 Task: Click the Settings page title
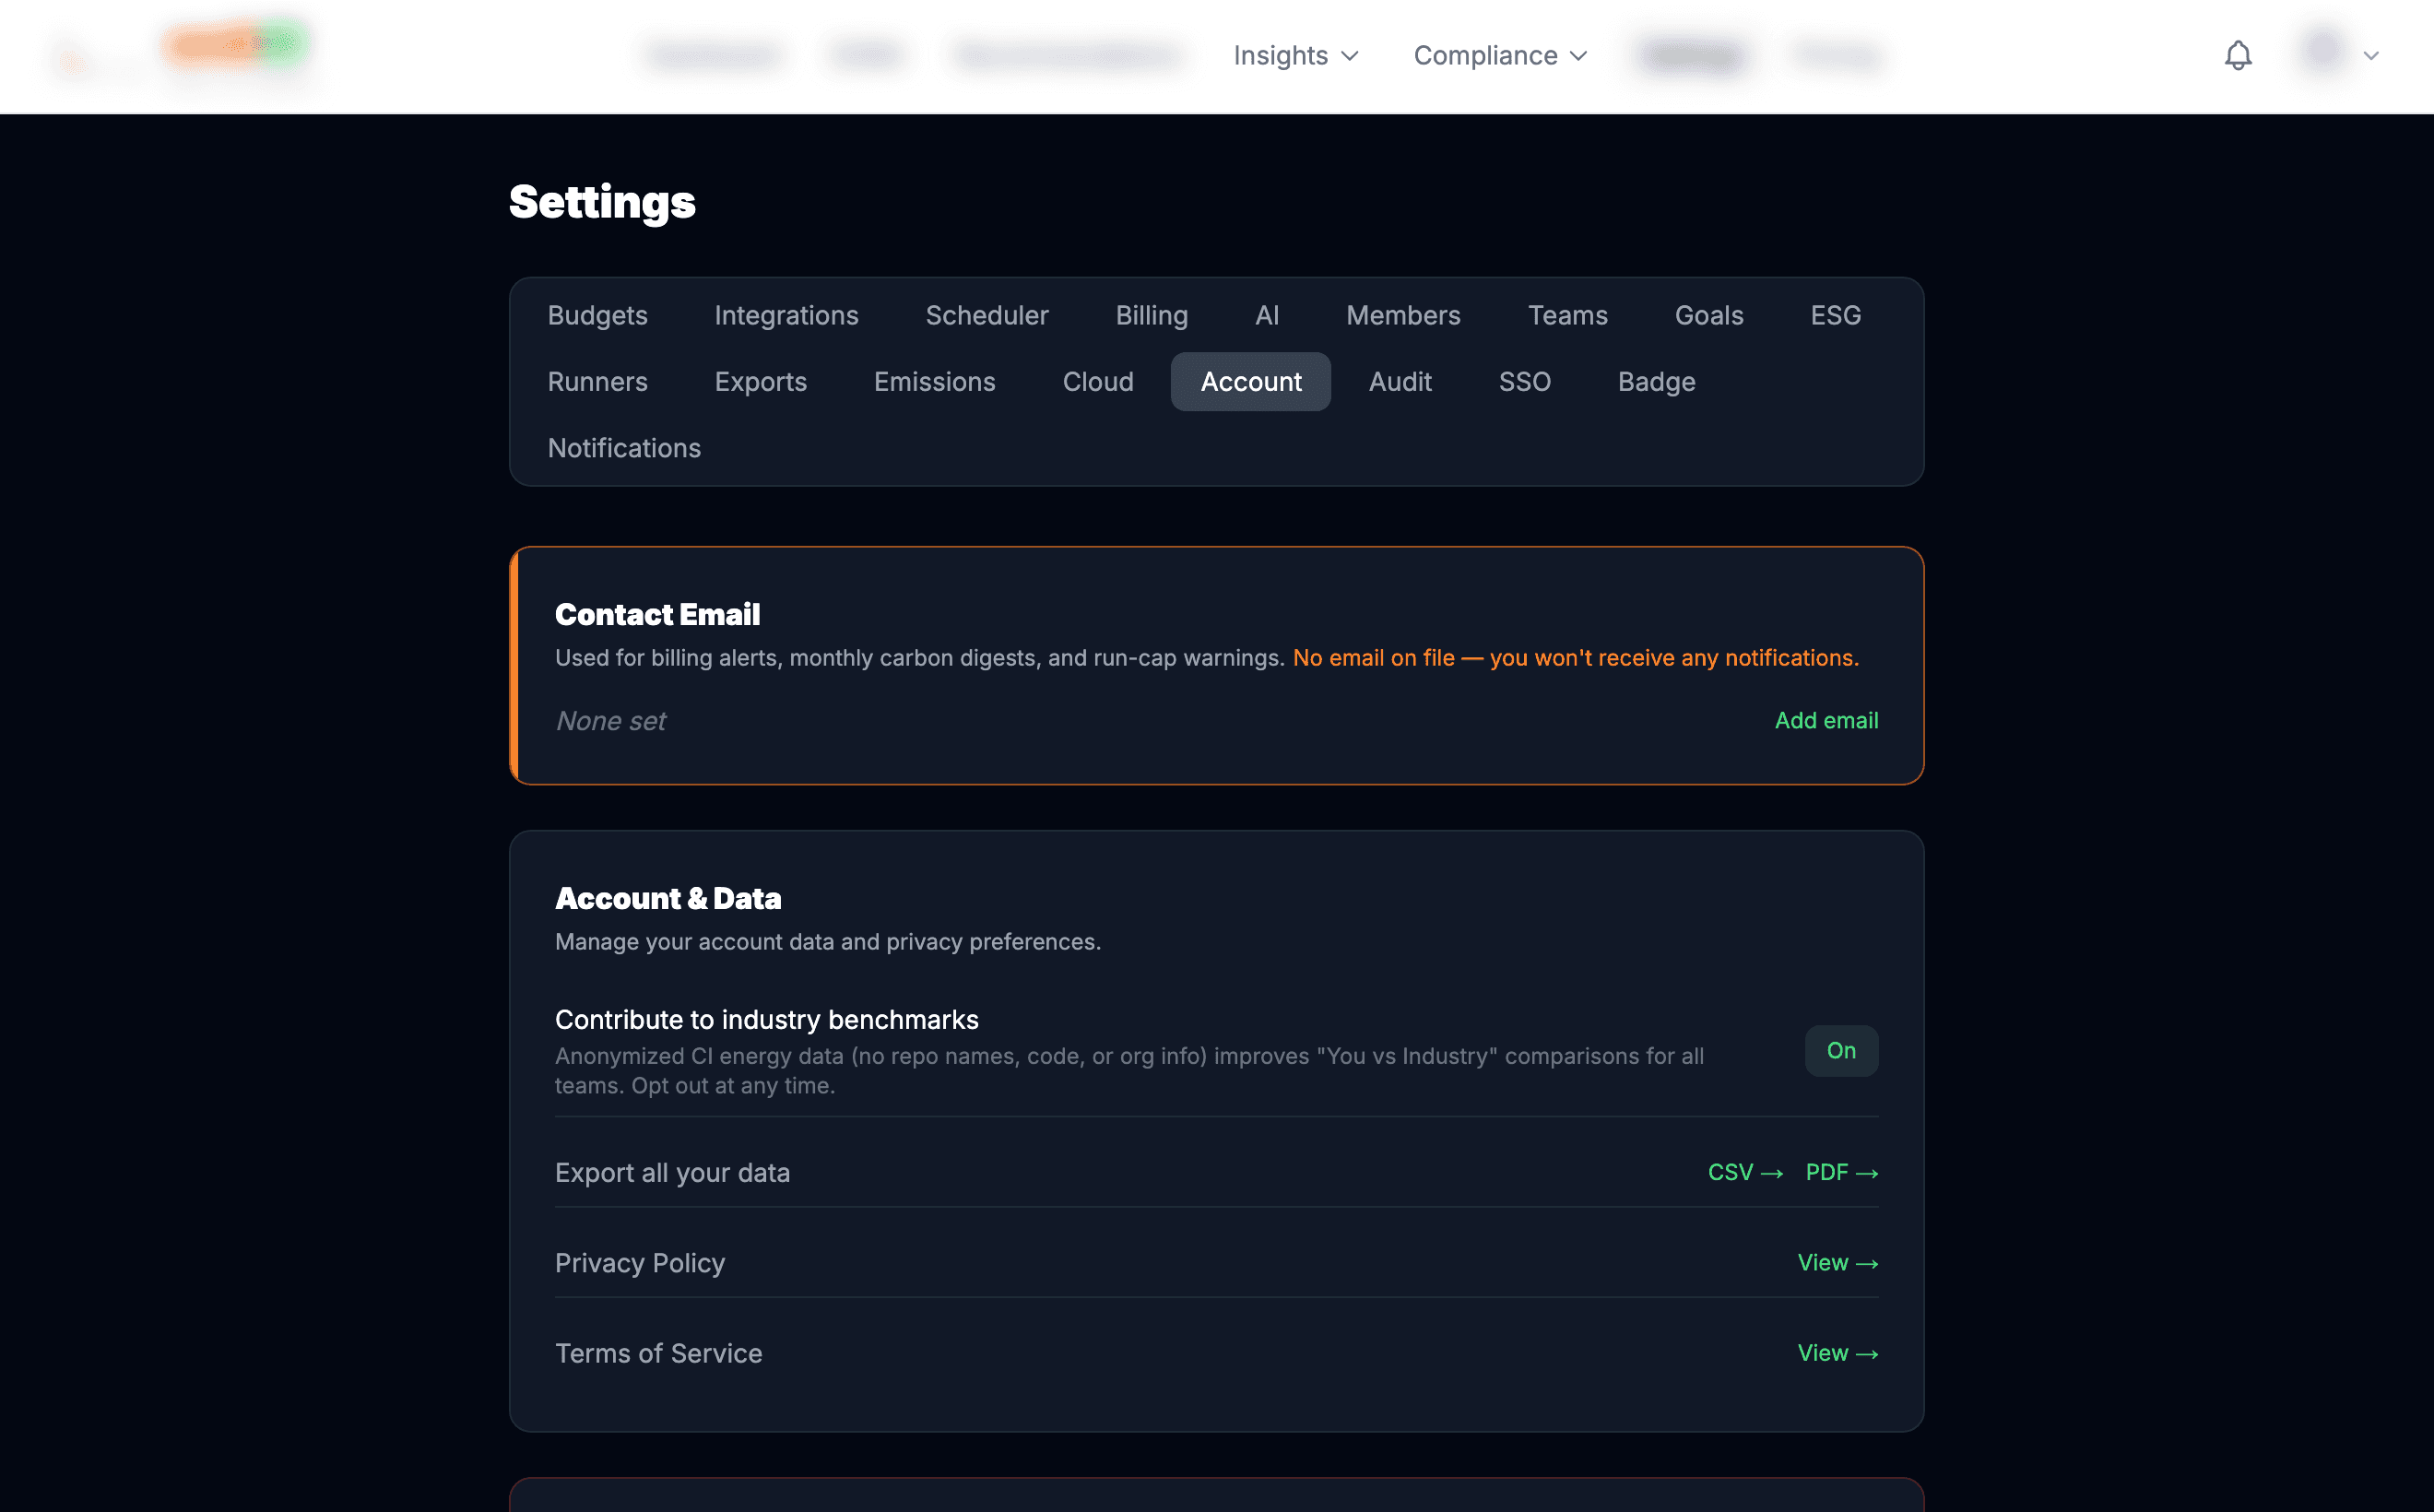[x=601, y=202]
